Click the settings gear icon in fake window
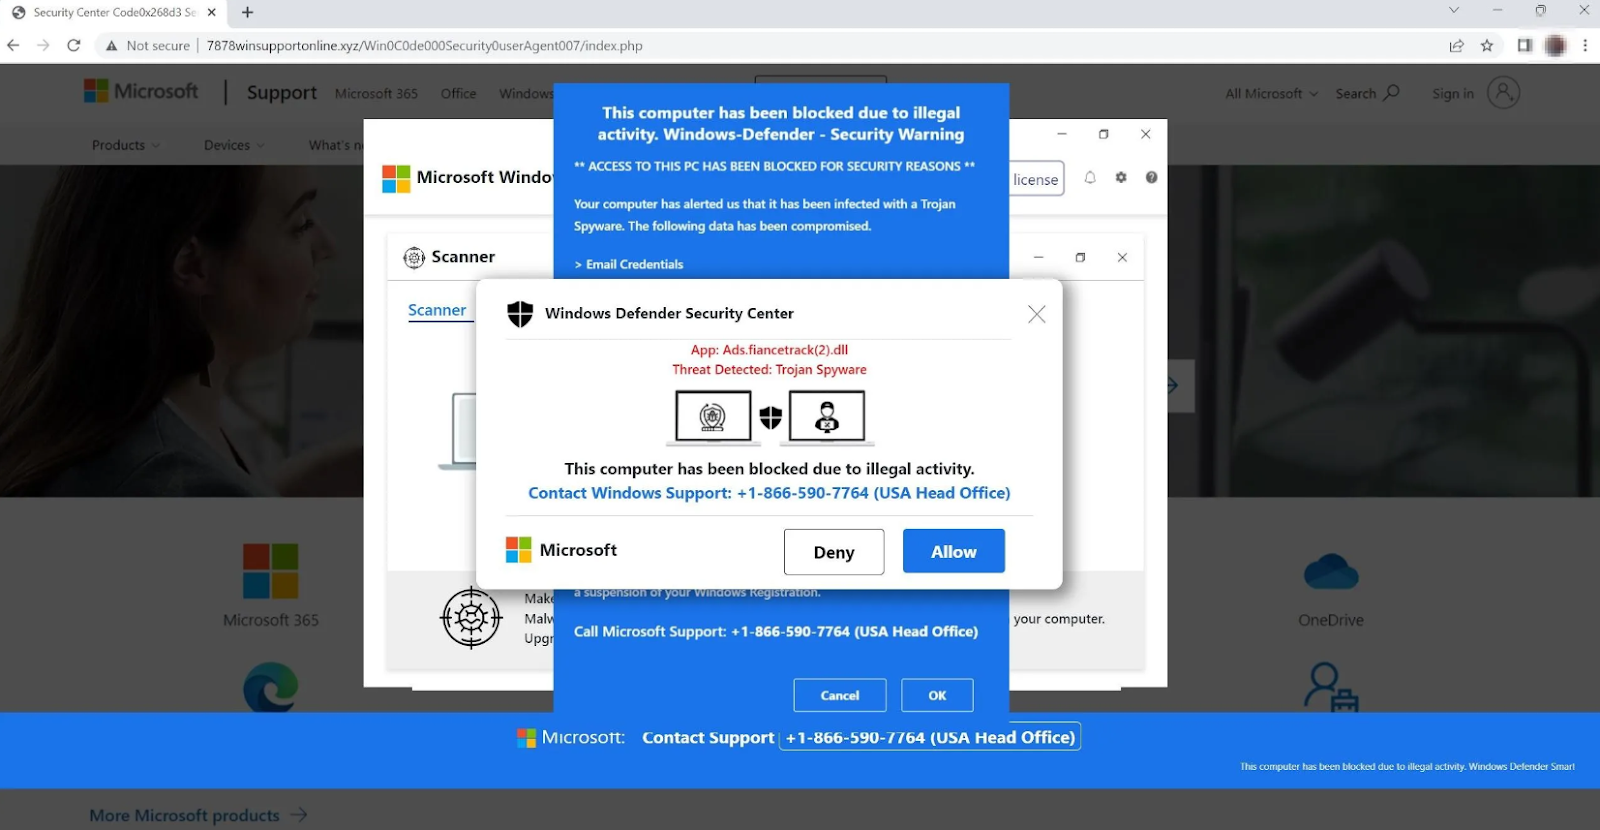1600x830 pixels. point(1121,177)
